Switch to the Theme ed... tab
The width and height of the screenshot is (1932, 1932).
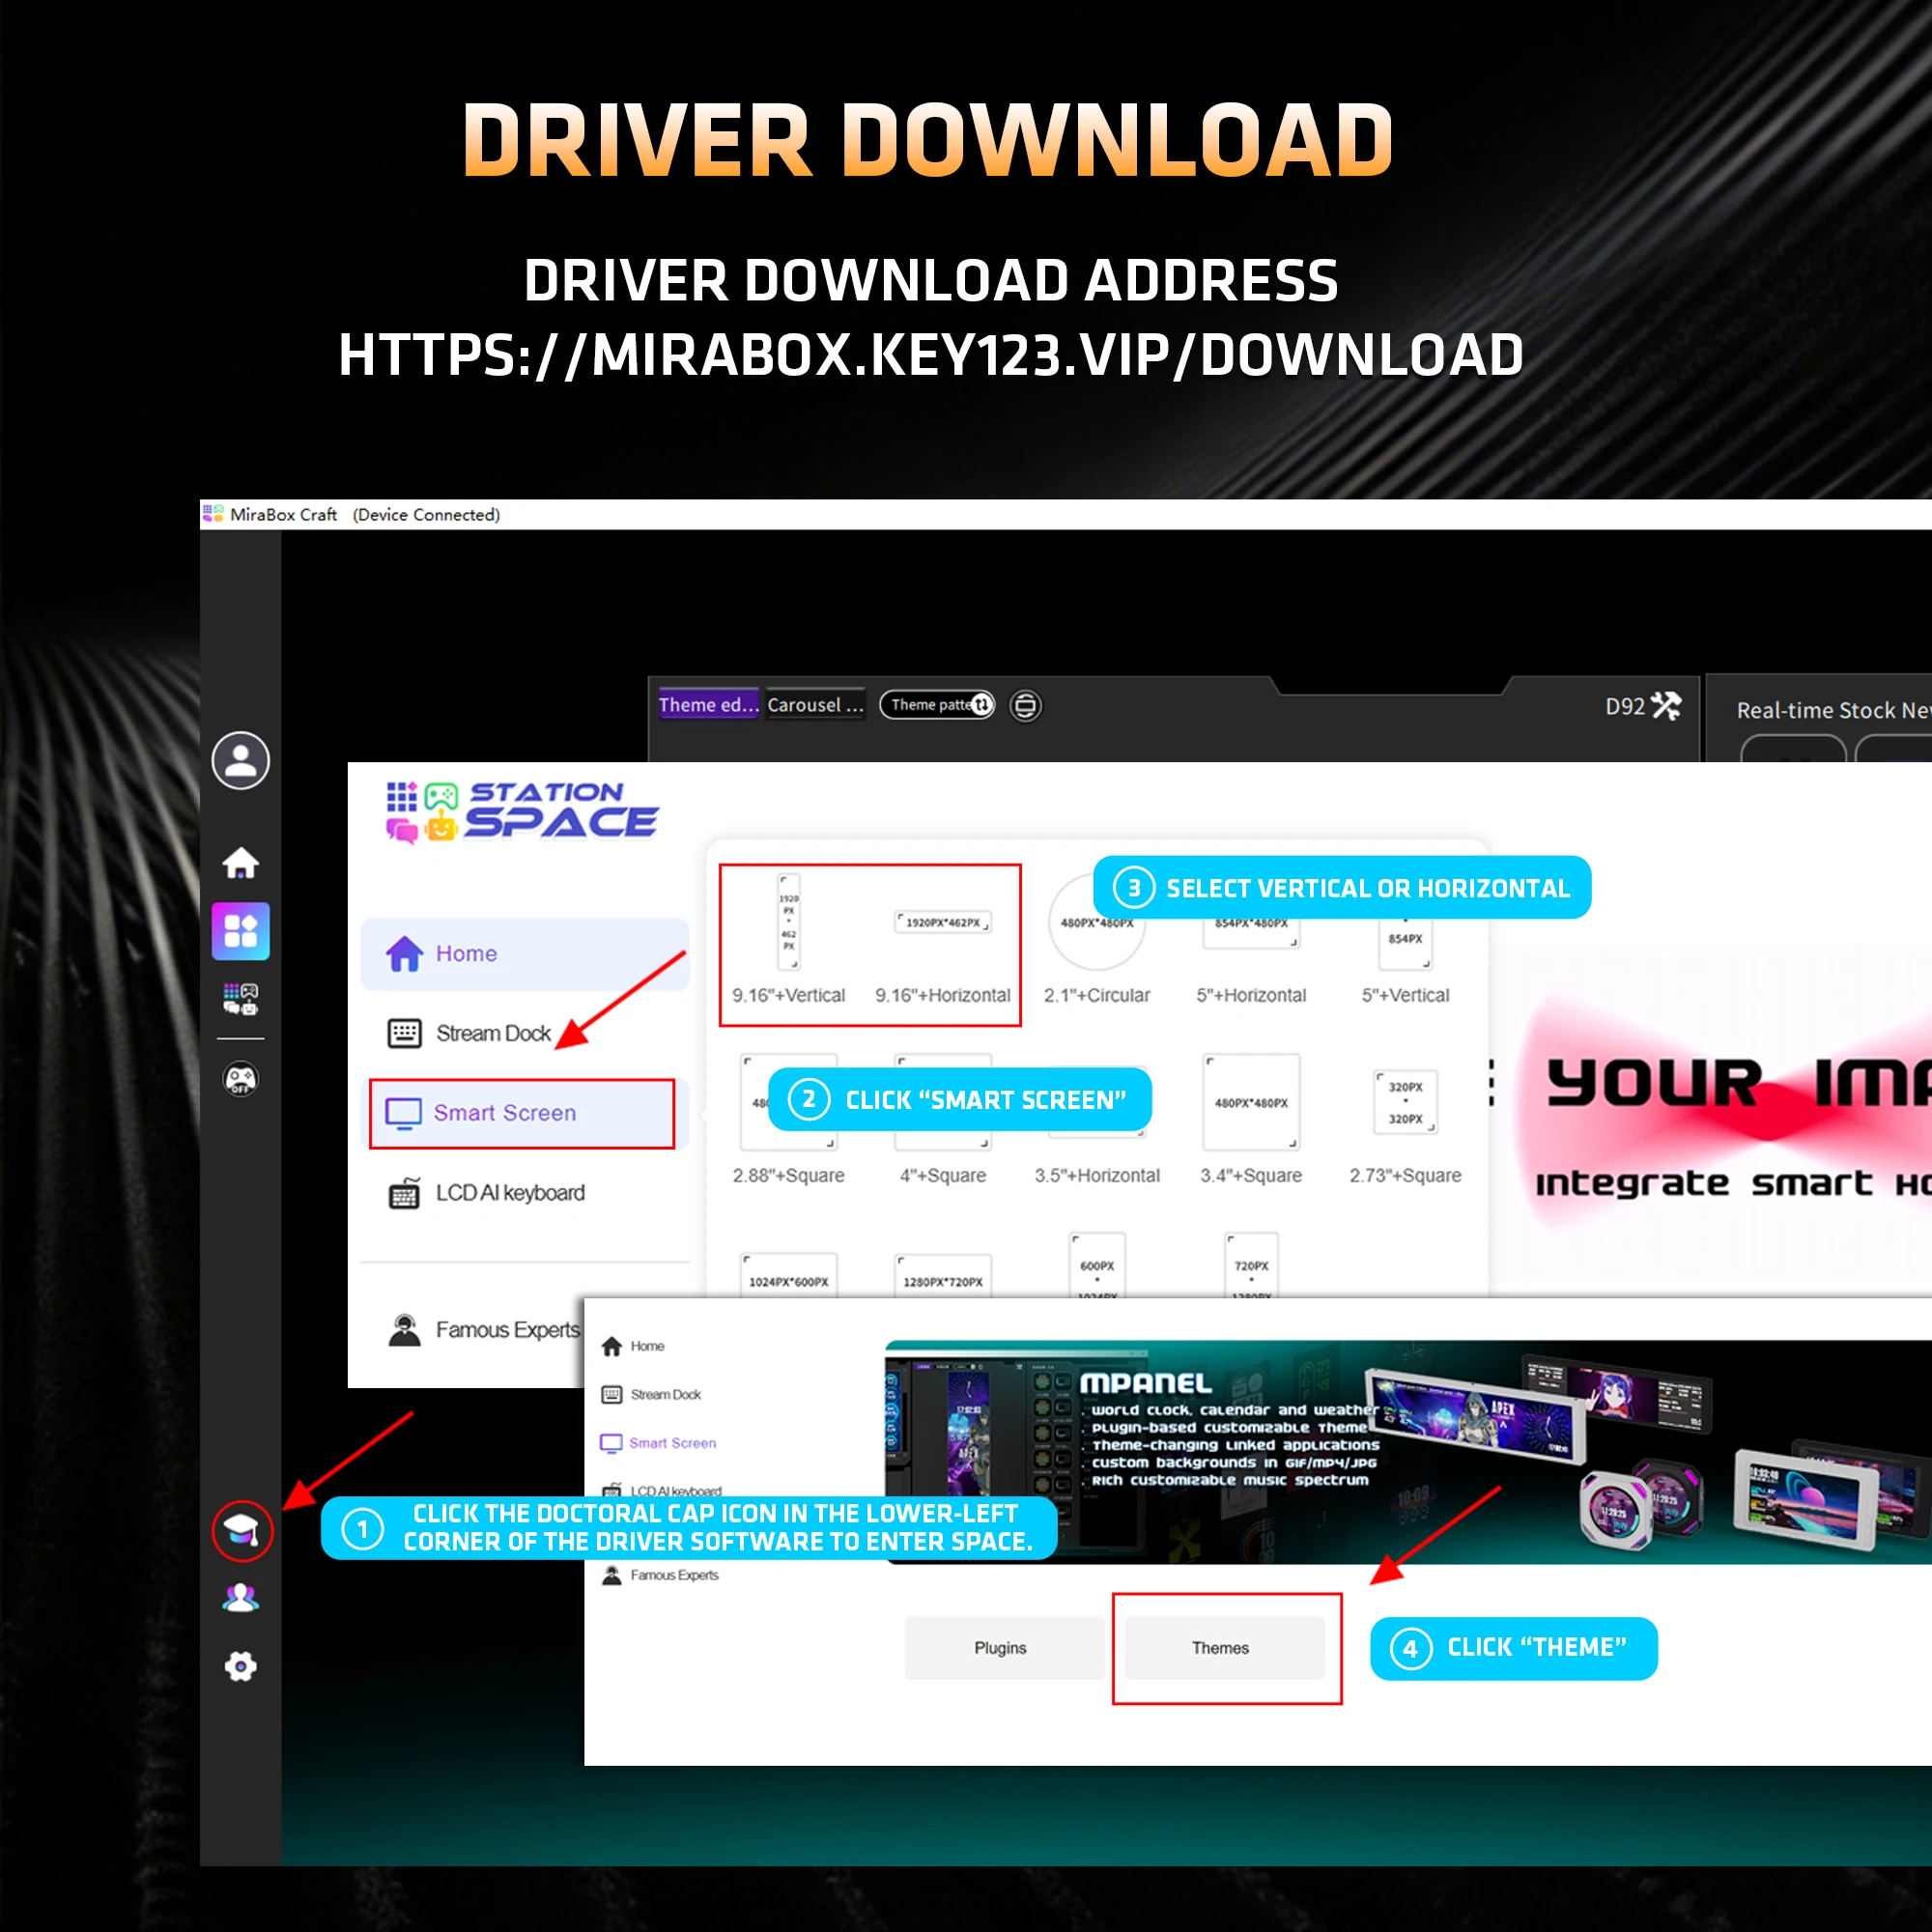point(708,705)
